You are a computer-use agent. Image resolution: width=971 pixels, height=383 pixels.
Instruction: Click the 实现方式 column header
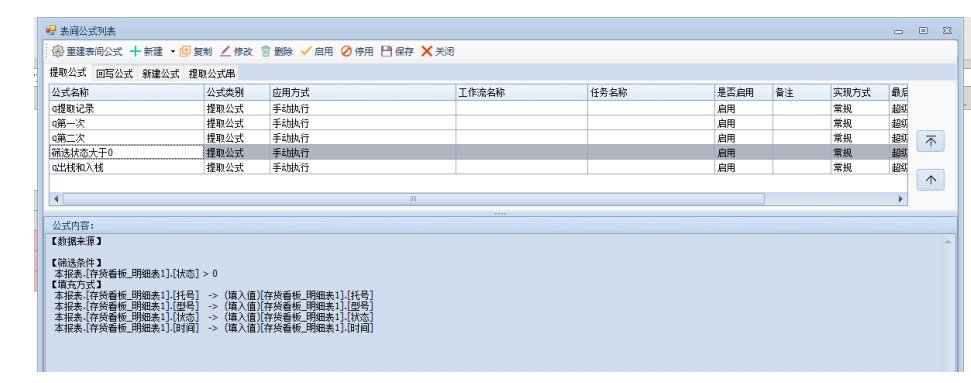coord(860,93)
